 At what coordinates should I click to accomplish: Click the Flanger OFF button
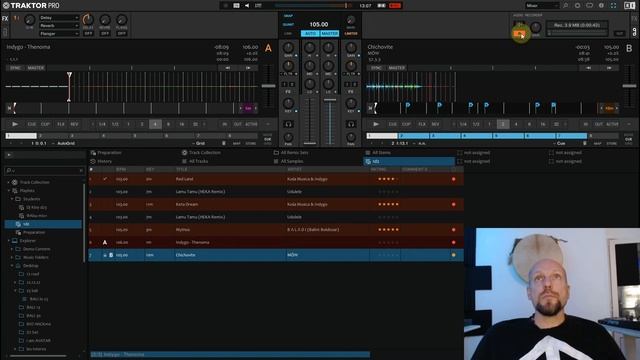122,33
